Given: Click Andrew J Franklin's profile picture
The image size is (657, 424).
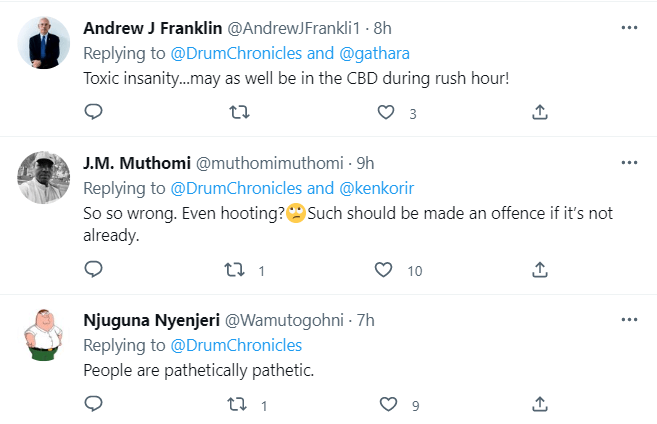Looking at the screenshot, I should click(x=45, y=43).
